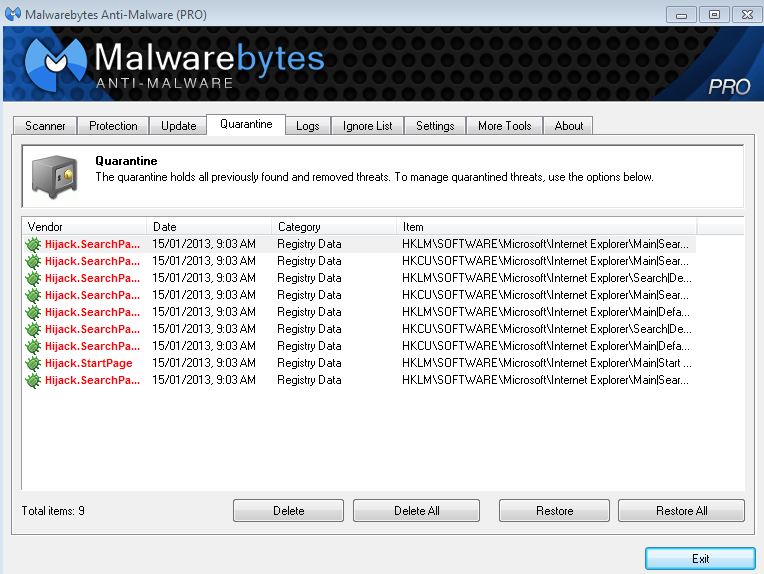
Task: Select the HKCU ...Internet Explorer\Search|De... item
Action: (x=546, y=329)
